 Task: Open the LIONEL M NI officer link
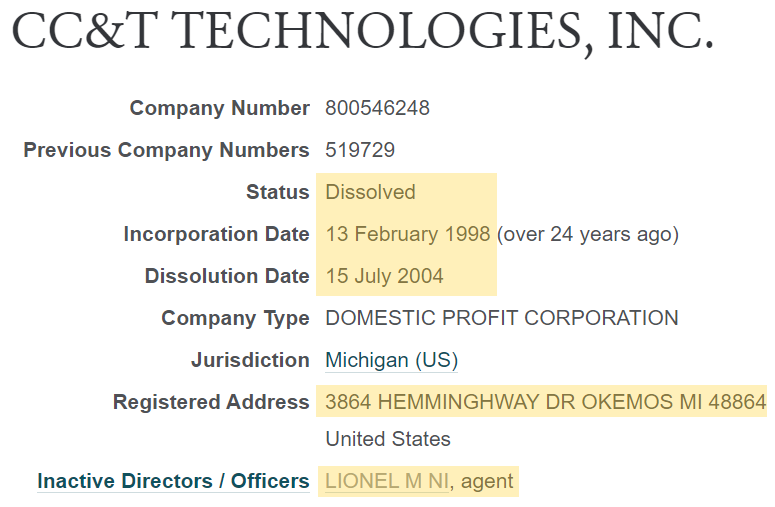[x=387, y=481]
